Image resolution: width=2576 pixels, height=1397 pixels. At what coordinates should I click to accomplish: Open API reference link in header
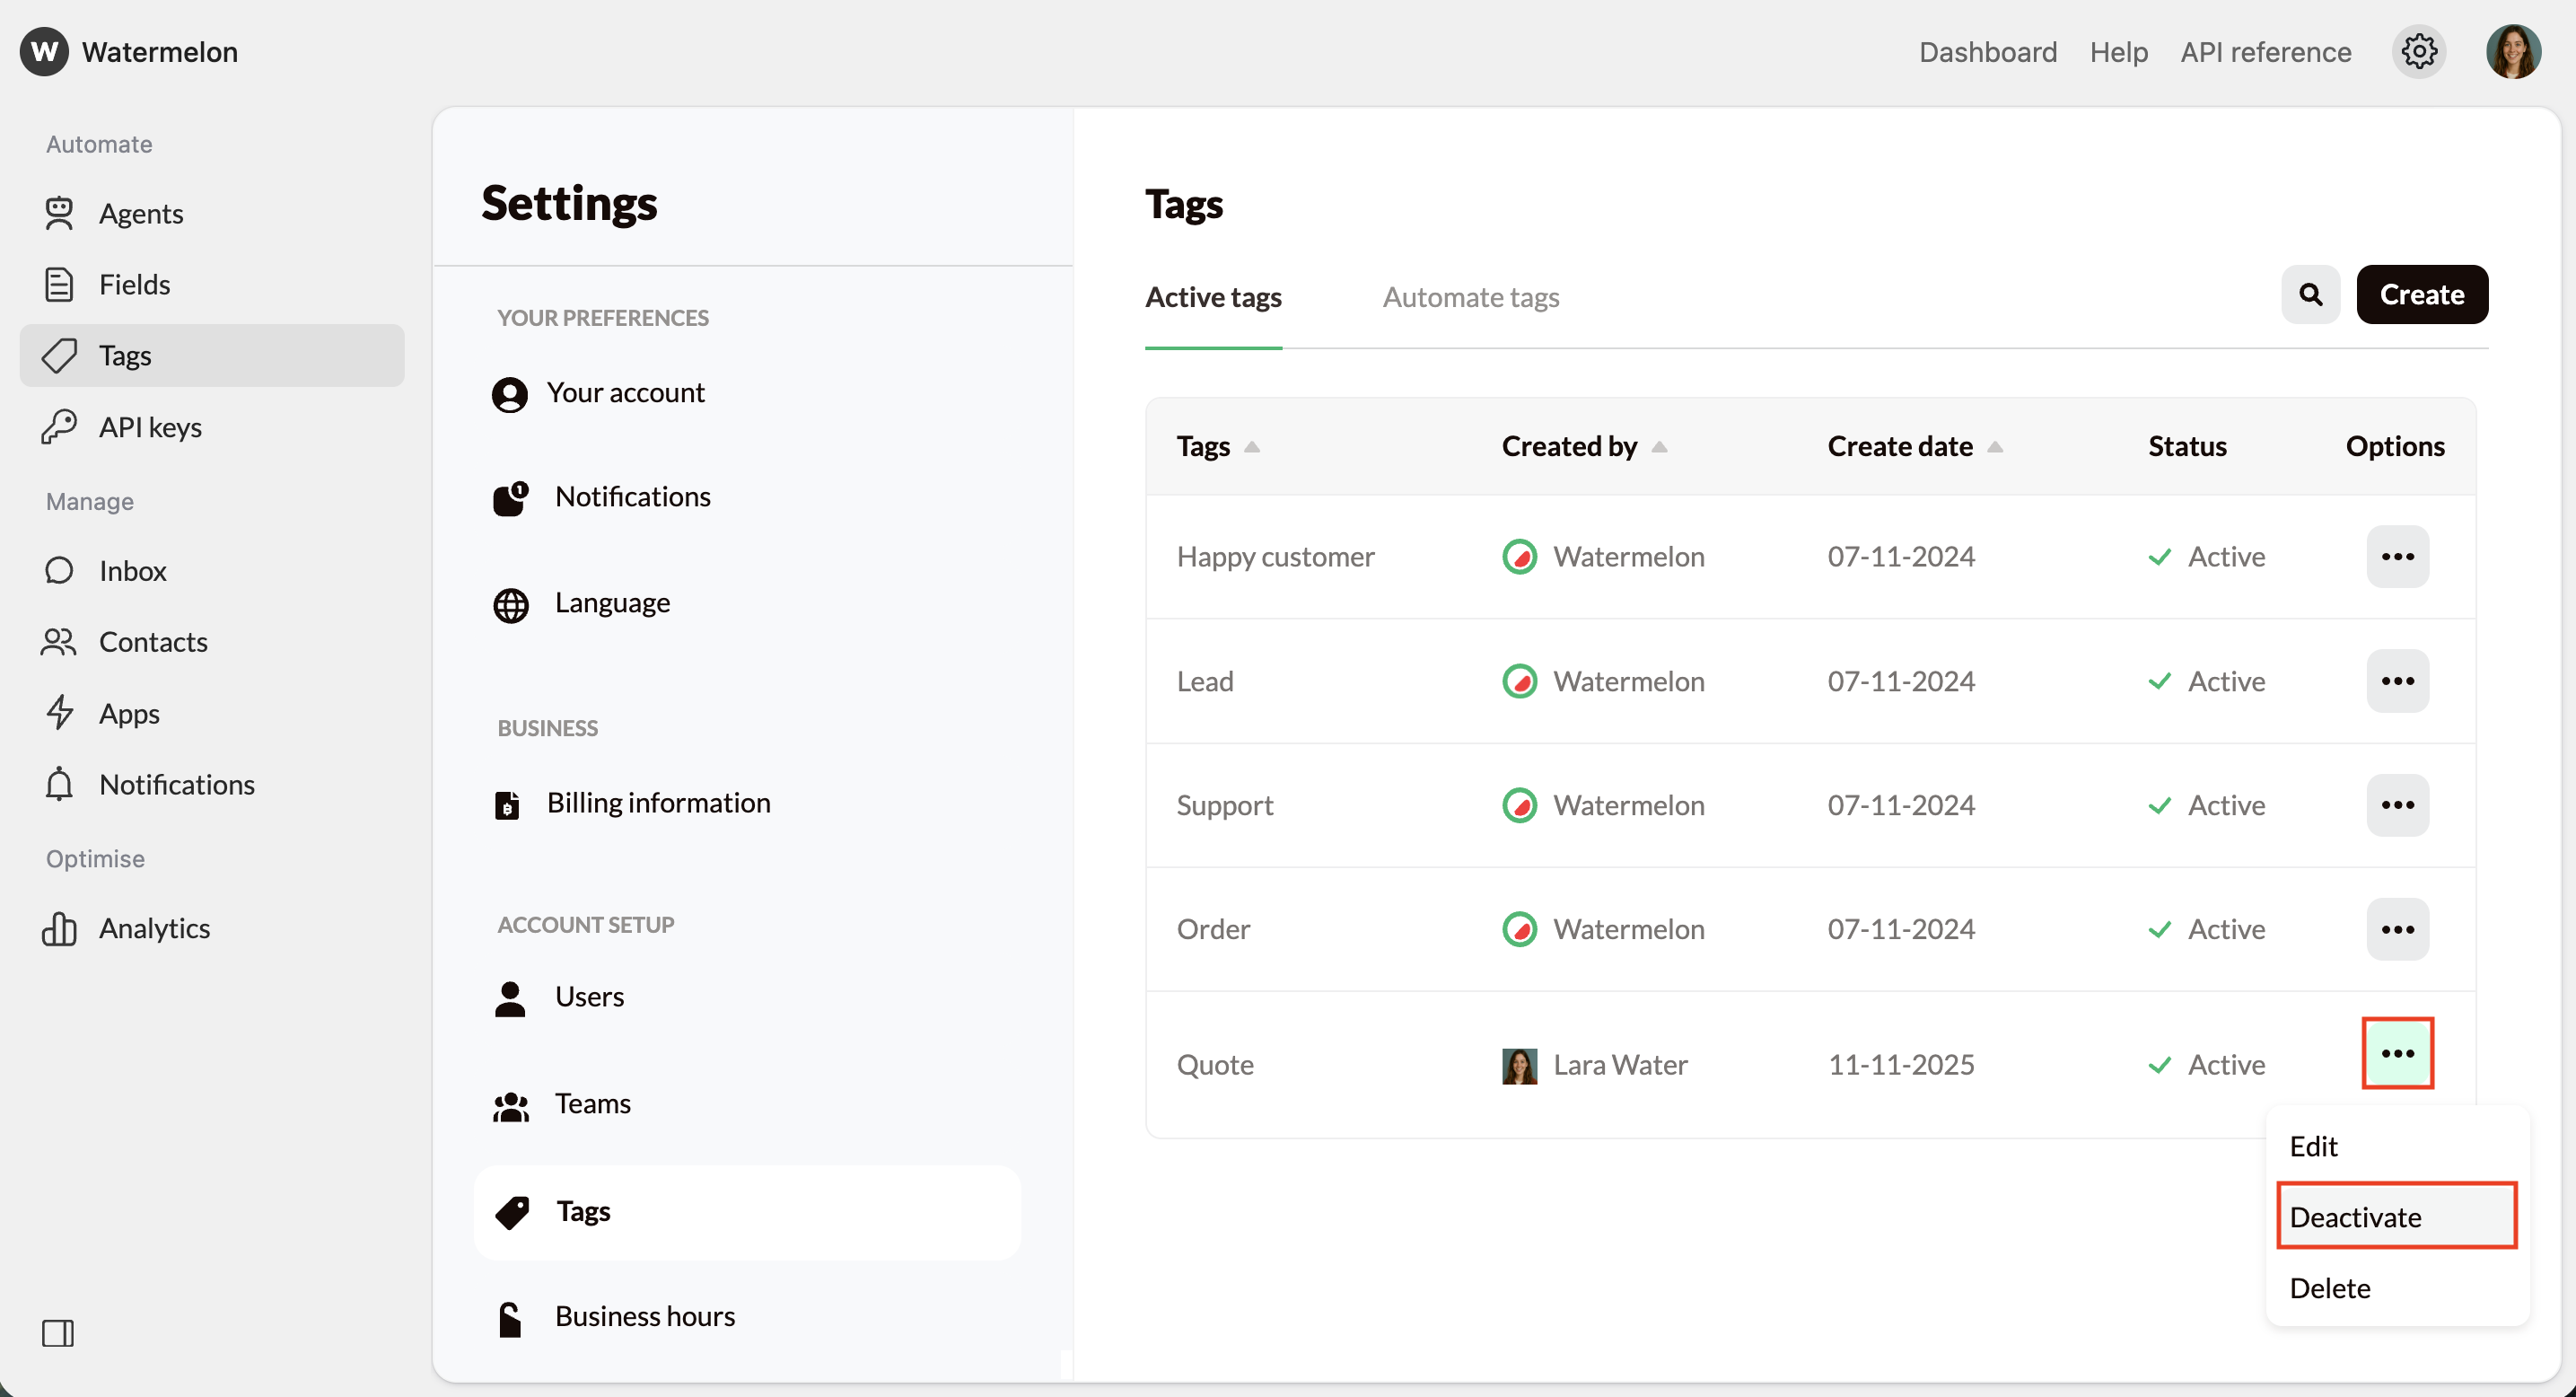pos(2265,51)
